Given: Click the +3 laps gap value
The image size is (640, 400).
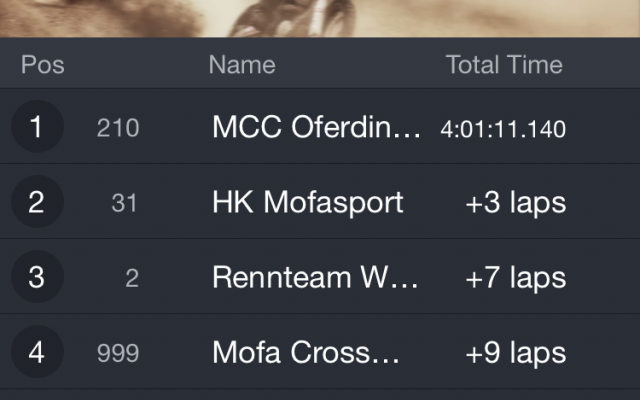Looking at the screenshot, I should (x=516, y=202).
